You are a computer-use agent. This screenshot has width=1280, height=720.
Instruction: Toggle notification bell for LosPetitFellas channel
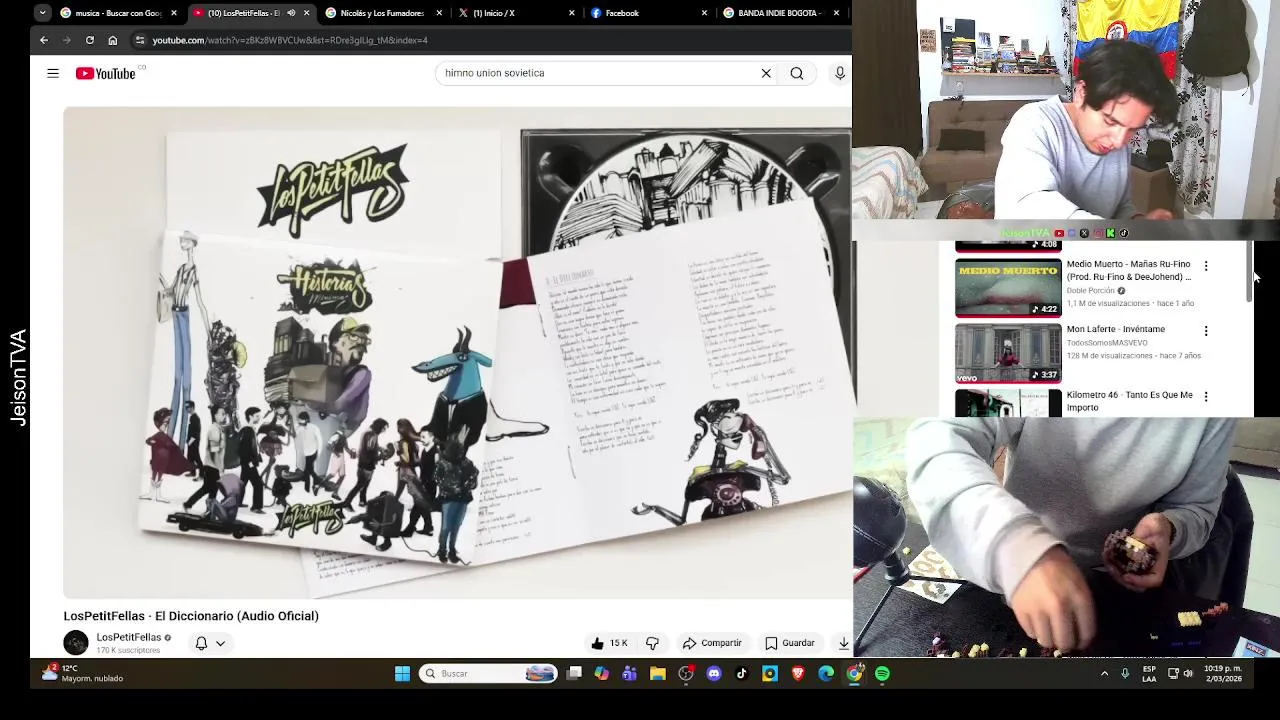click(201, 643)
